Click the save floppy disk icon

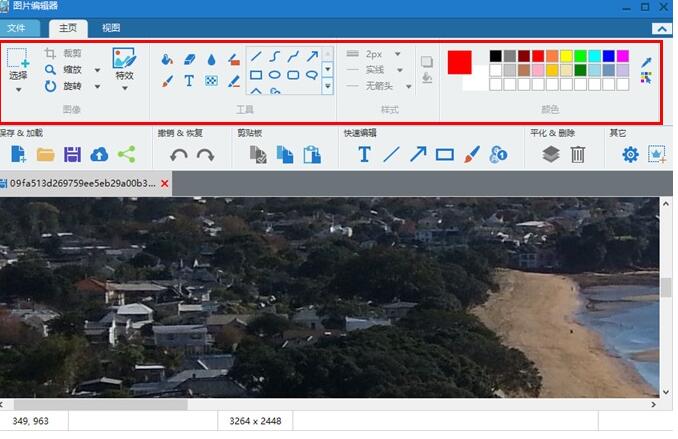(x=72, y=154)
